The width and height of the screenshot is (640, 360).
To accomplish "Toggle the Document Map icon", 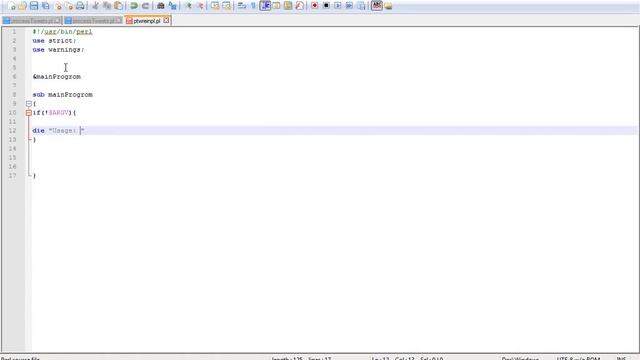I will tap(288, 6).
